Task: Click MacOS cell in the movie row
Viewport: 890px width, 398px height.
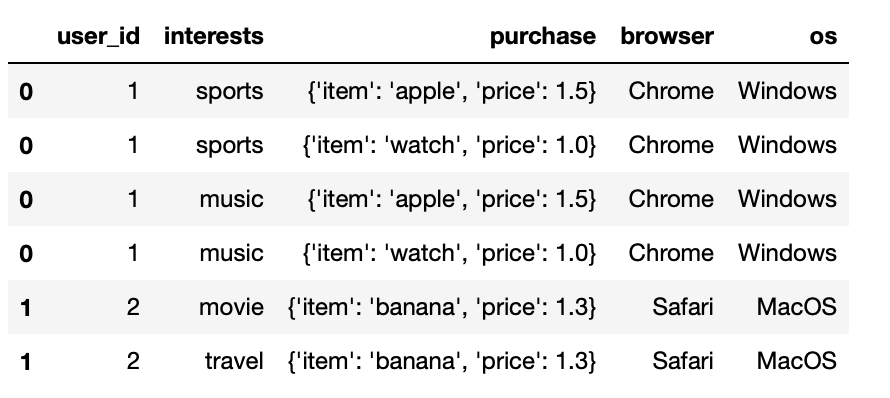Action: (x=797, y=307)
